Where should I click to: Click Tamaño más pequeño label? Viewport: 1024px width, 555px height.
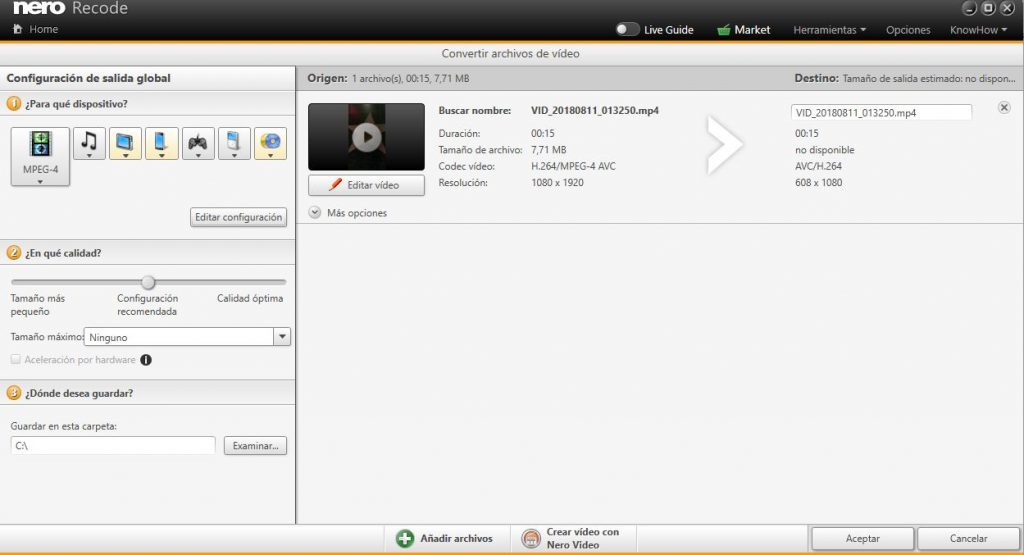[37, 304]
